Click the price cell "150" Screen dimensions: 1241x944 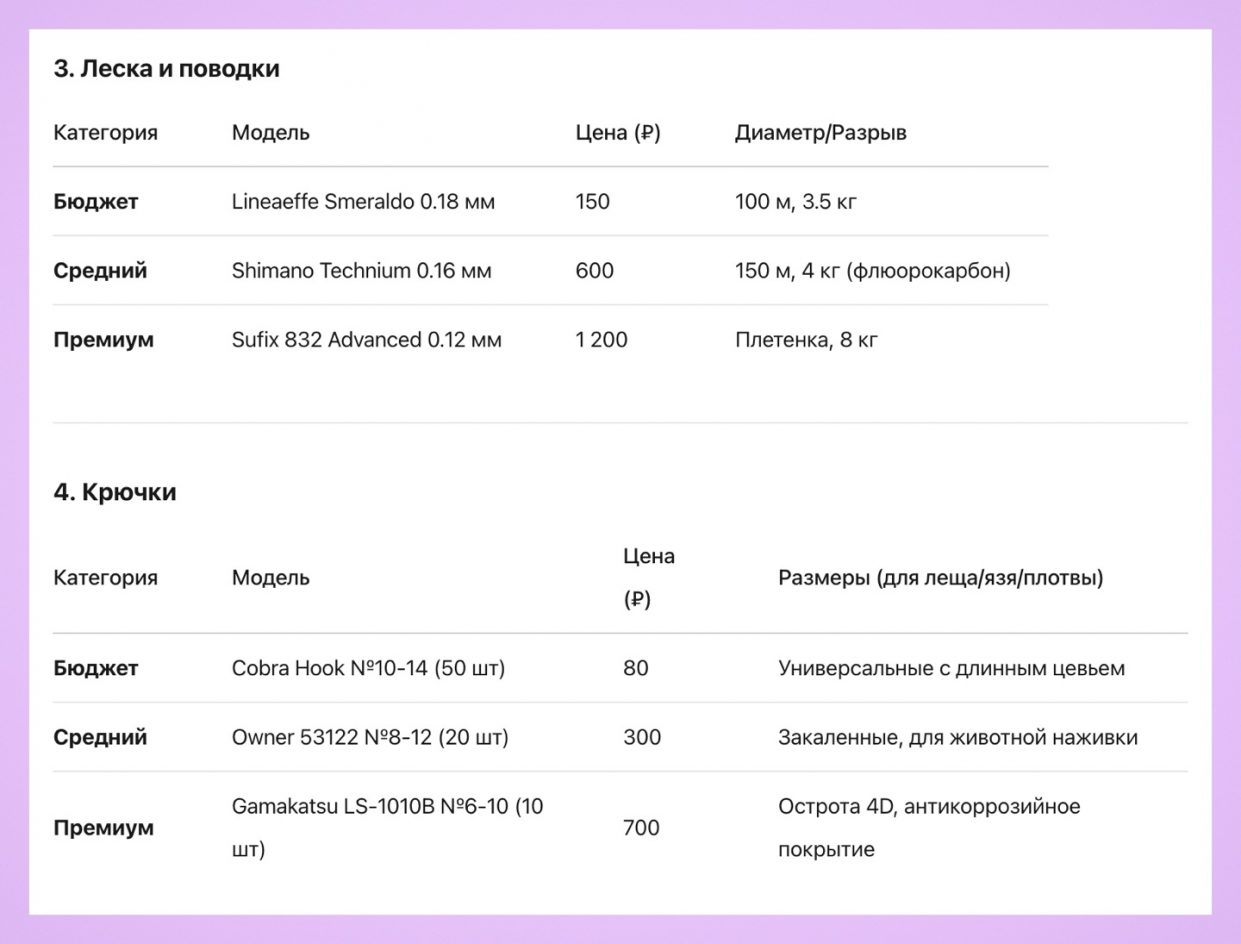click(592, 202)
